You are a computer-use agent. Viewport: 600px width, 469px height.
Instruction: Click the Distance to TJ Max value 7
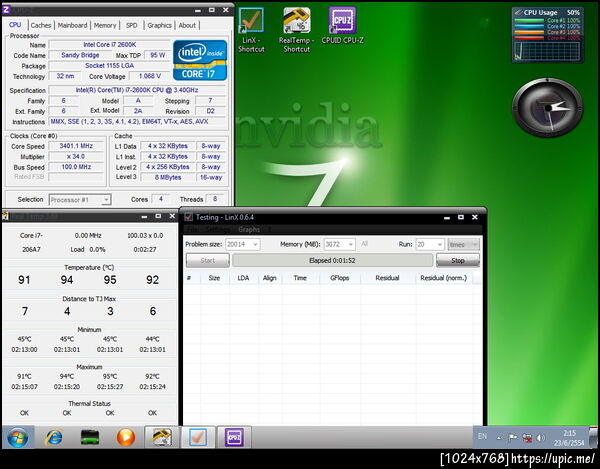pos(24,311)
